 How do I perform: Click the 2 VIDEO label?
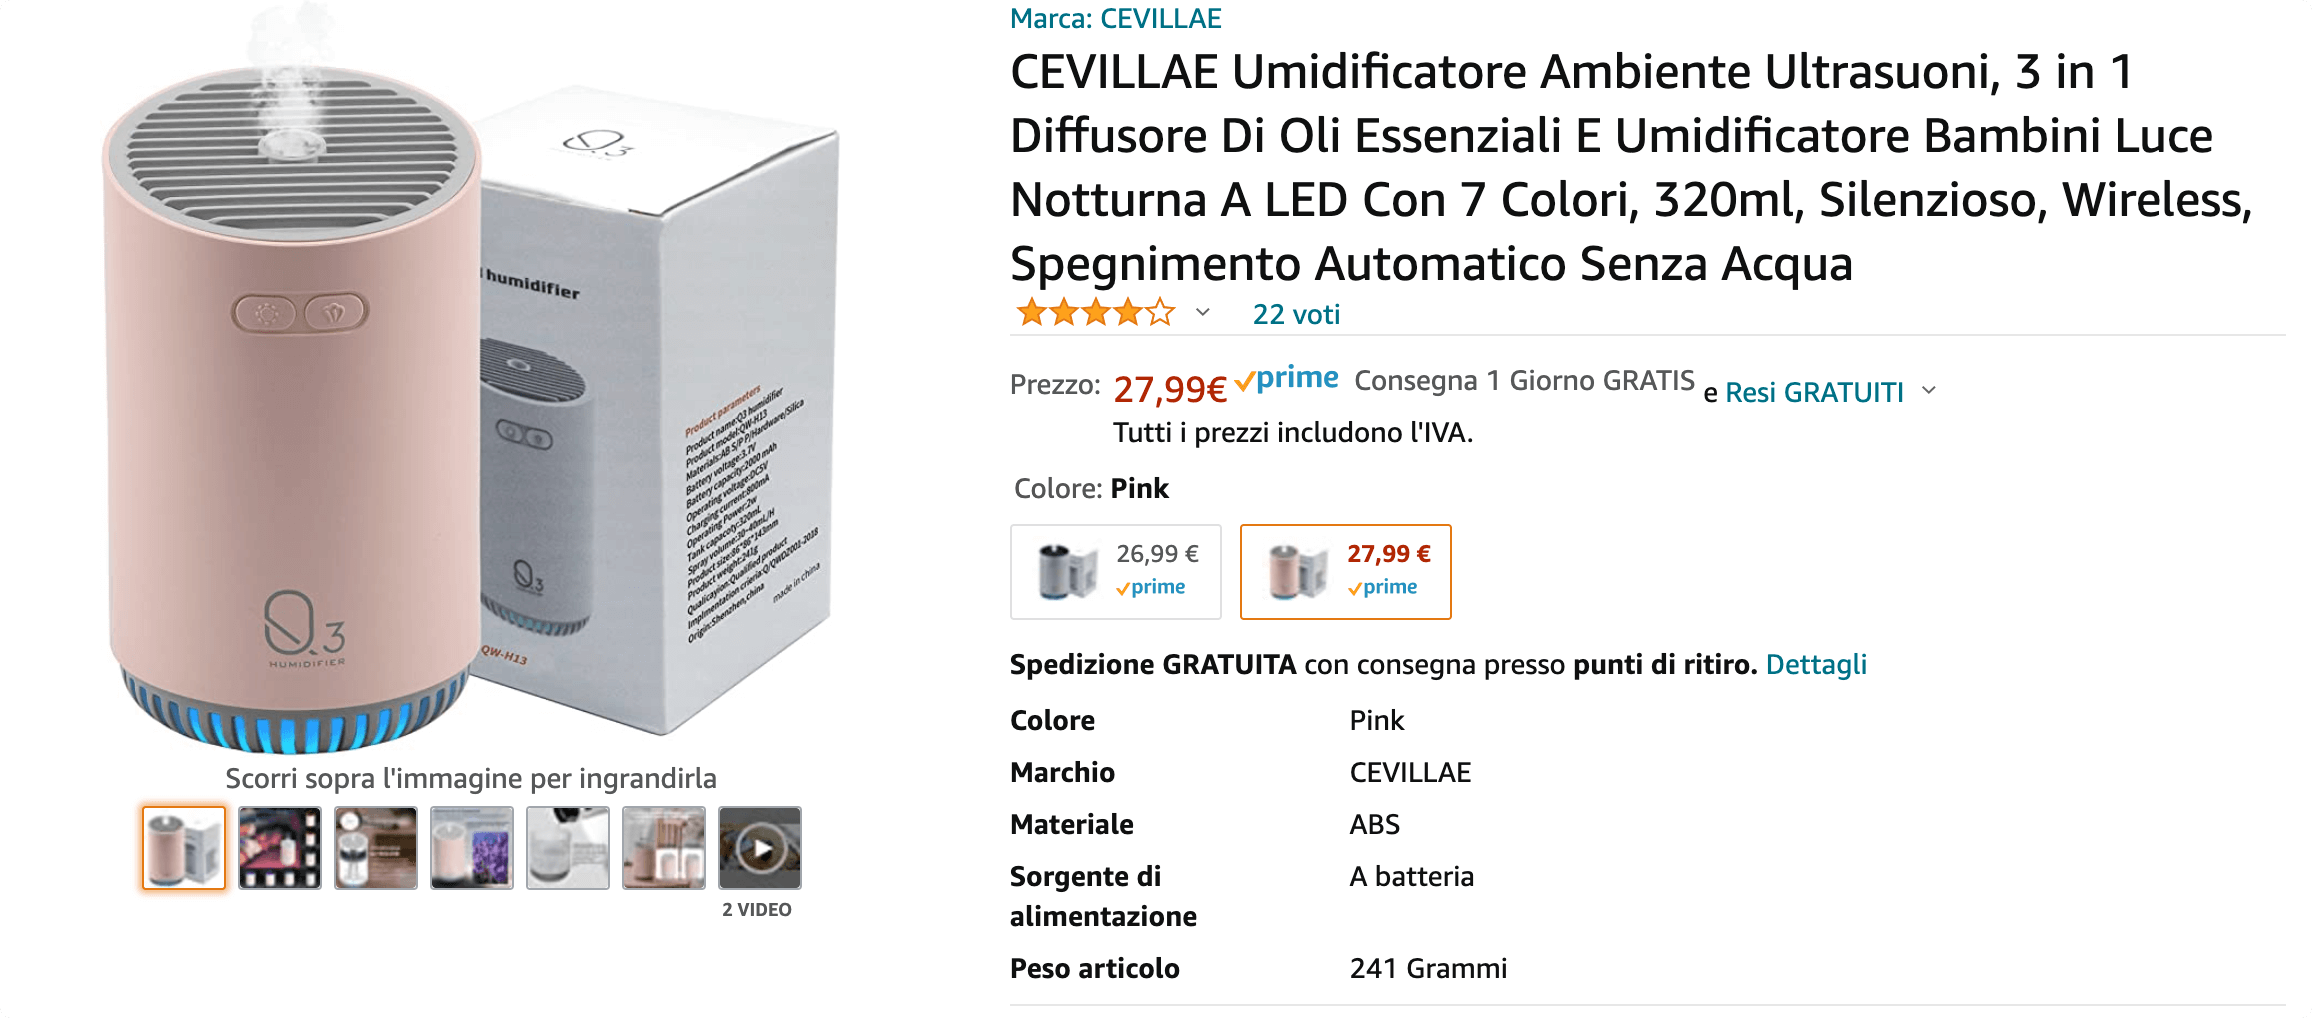click(757, 910)
